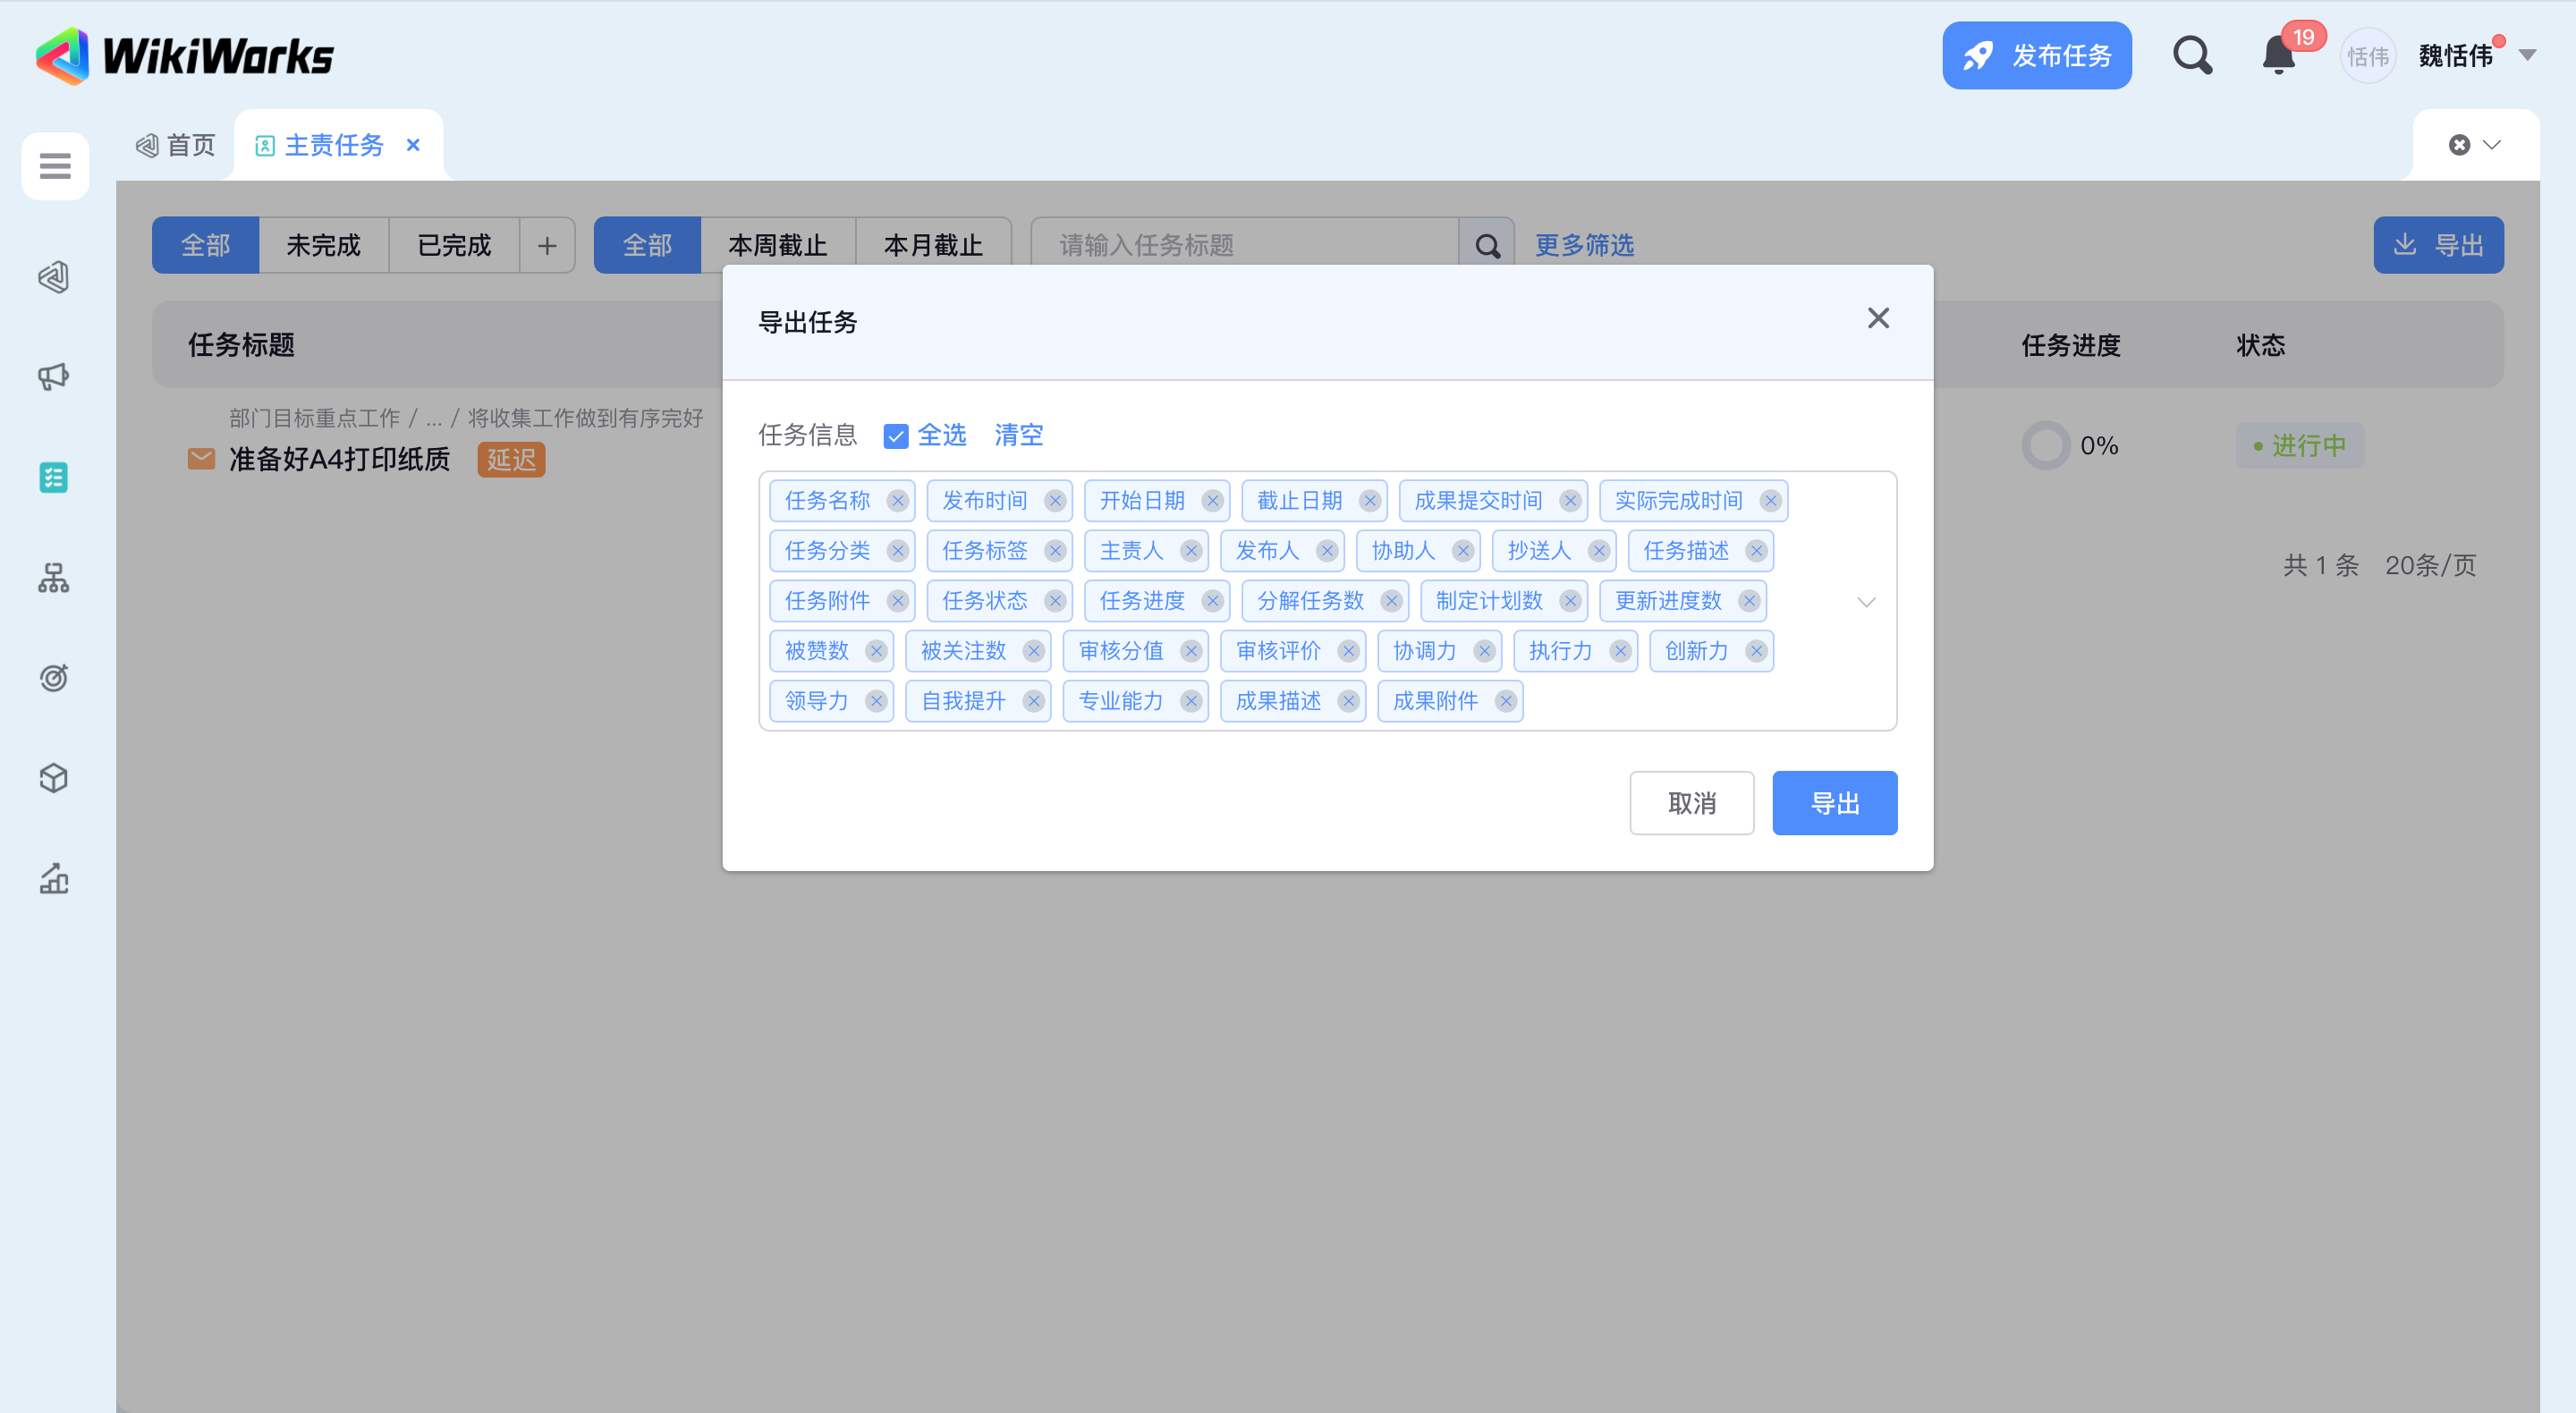Open the target goals sidebar icon
Image resolution: width=2576 pixels, height=1413 pixels.
coord(54,678)
